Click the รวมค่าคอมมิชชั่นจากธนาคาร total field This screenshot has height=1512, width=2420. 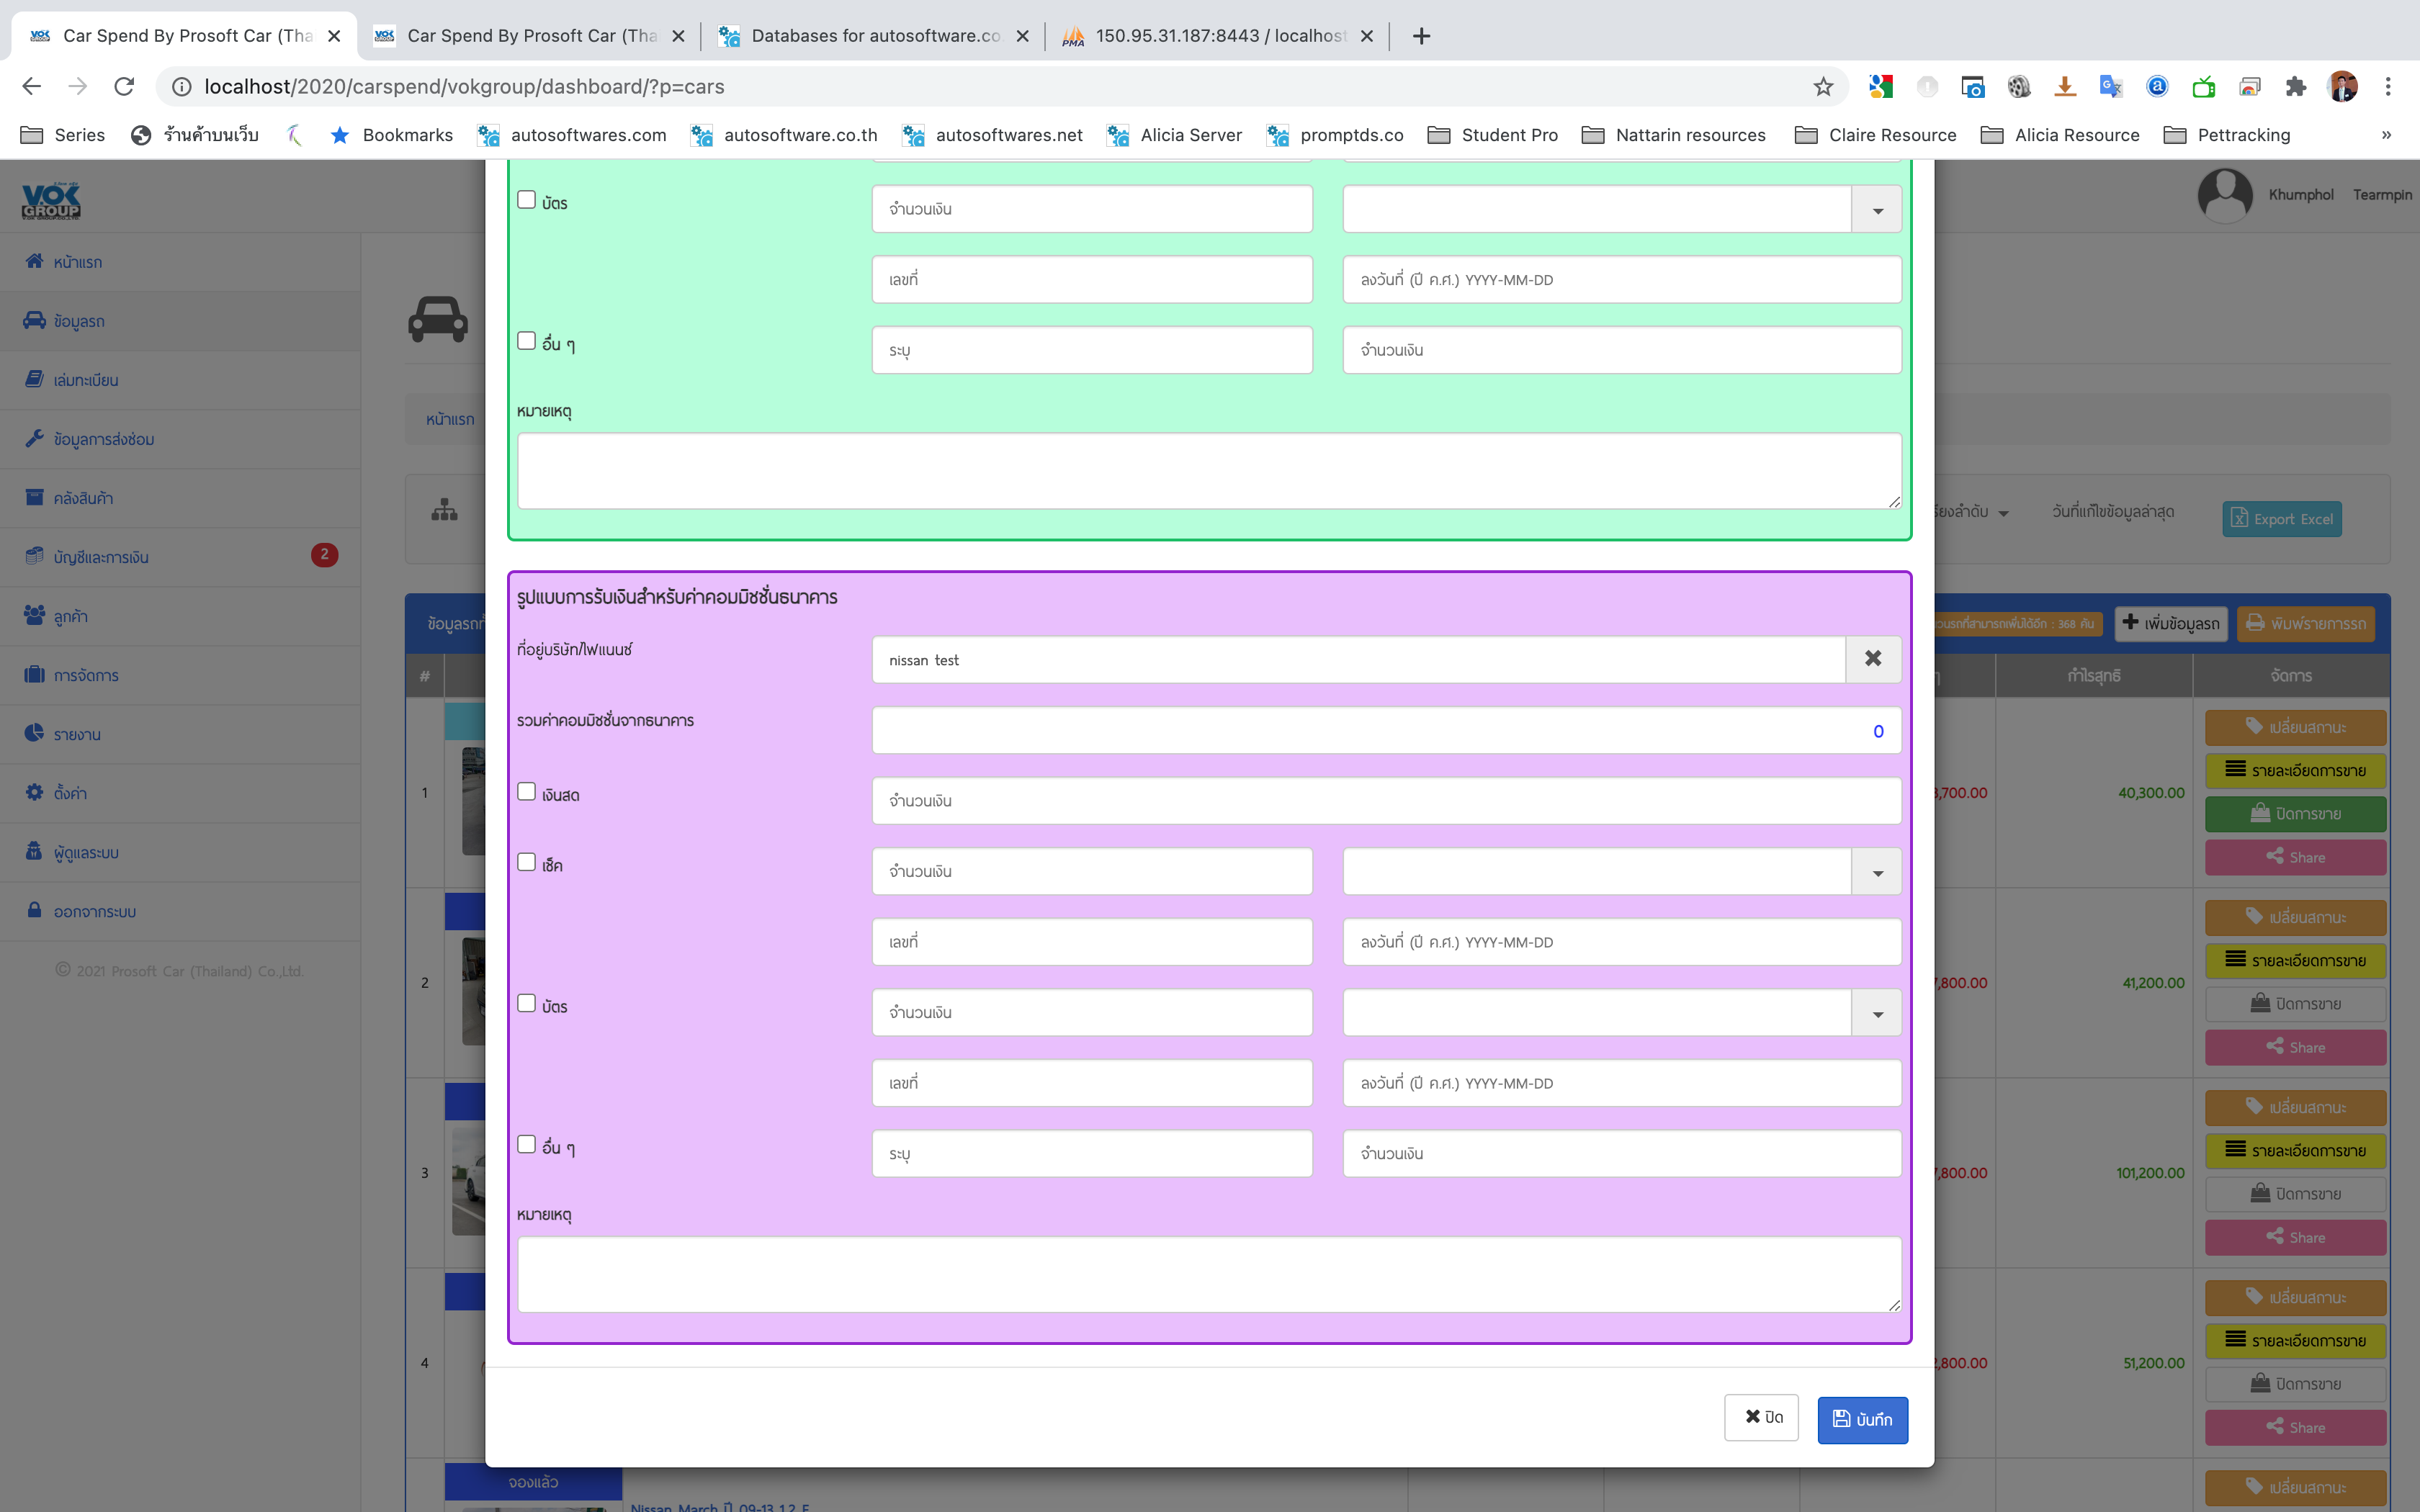pos(1385,731)
